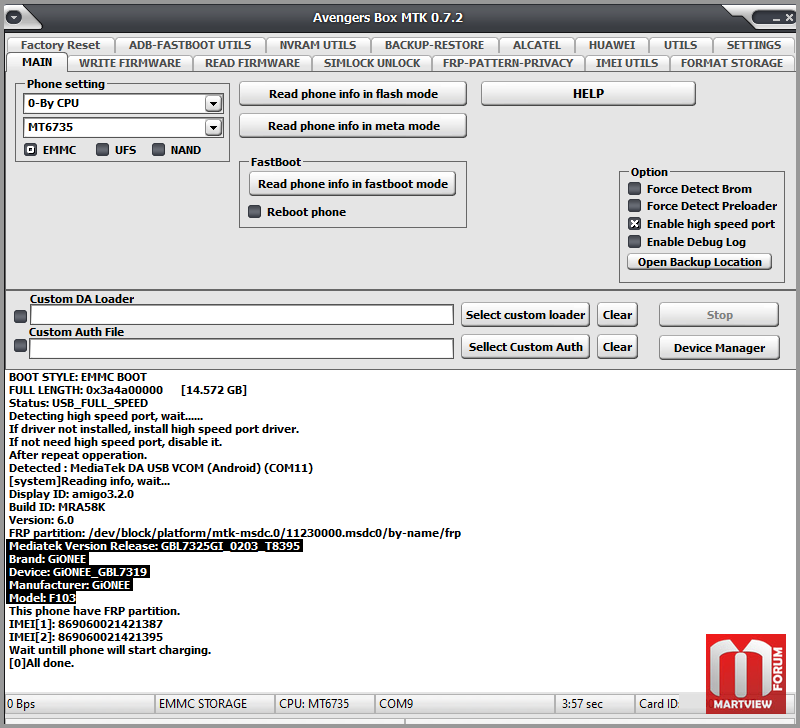Click the HELP button
Image resolution: width=800 pixels, height=728 pixels.
tap(588, 94)
